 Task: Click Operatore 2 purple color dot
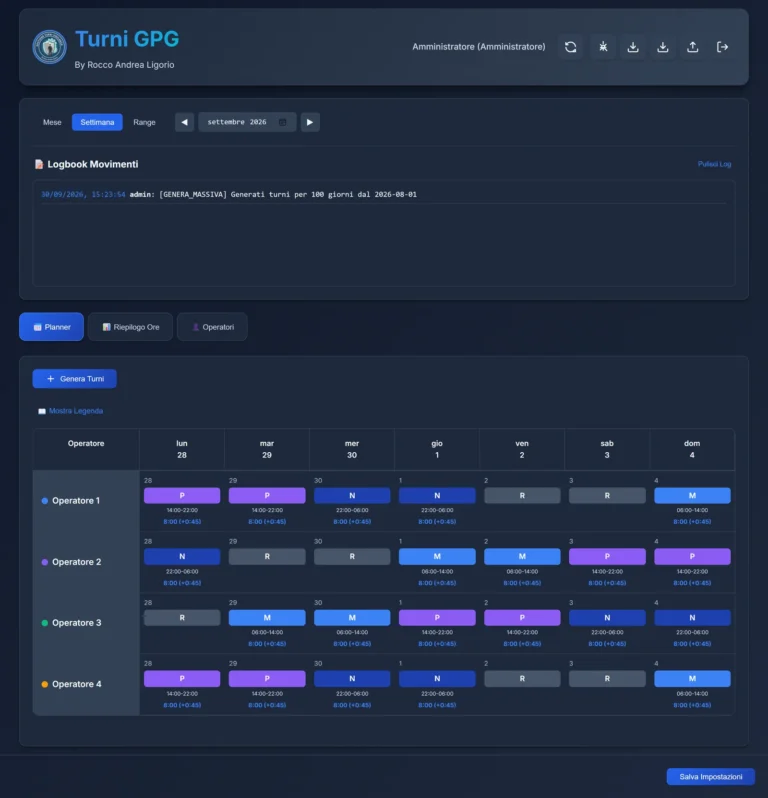point(45,562)
